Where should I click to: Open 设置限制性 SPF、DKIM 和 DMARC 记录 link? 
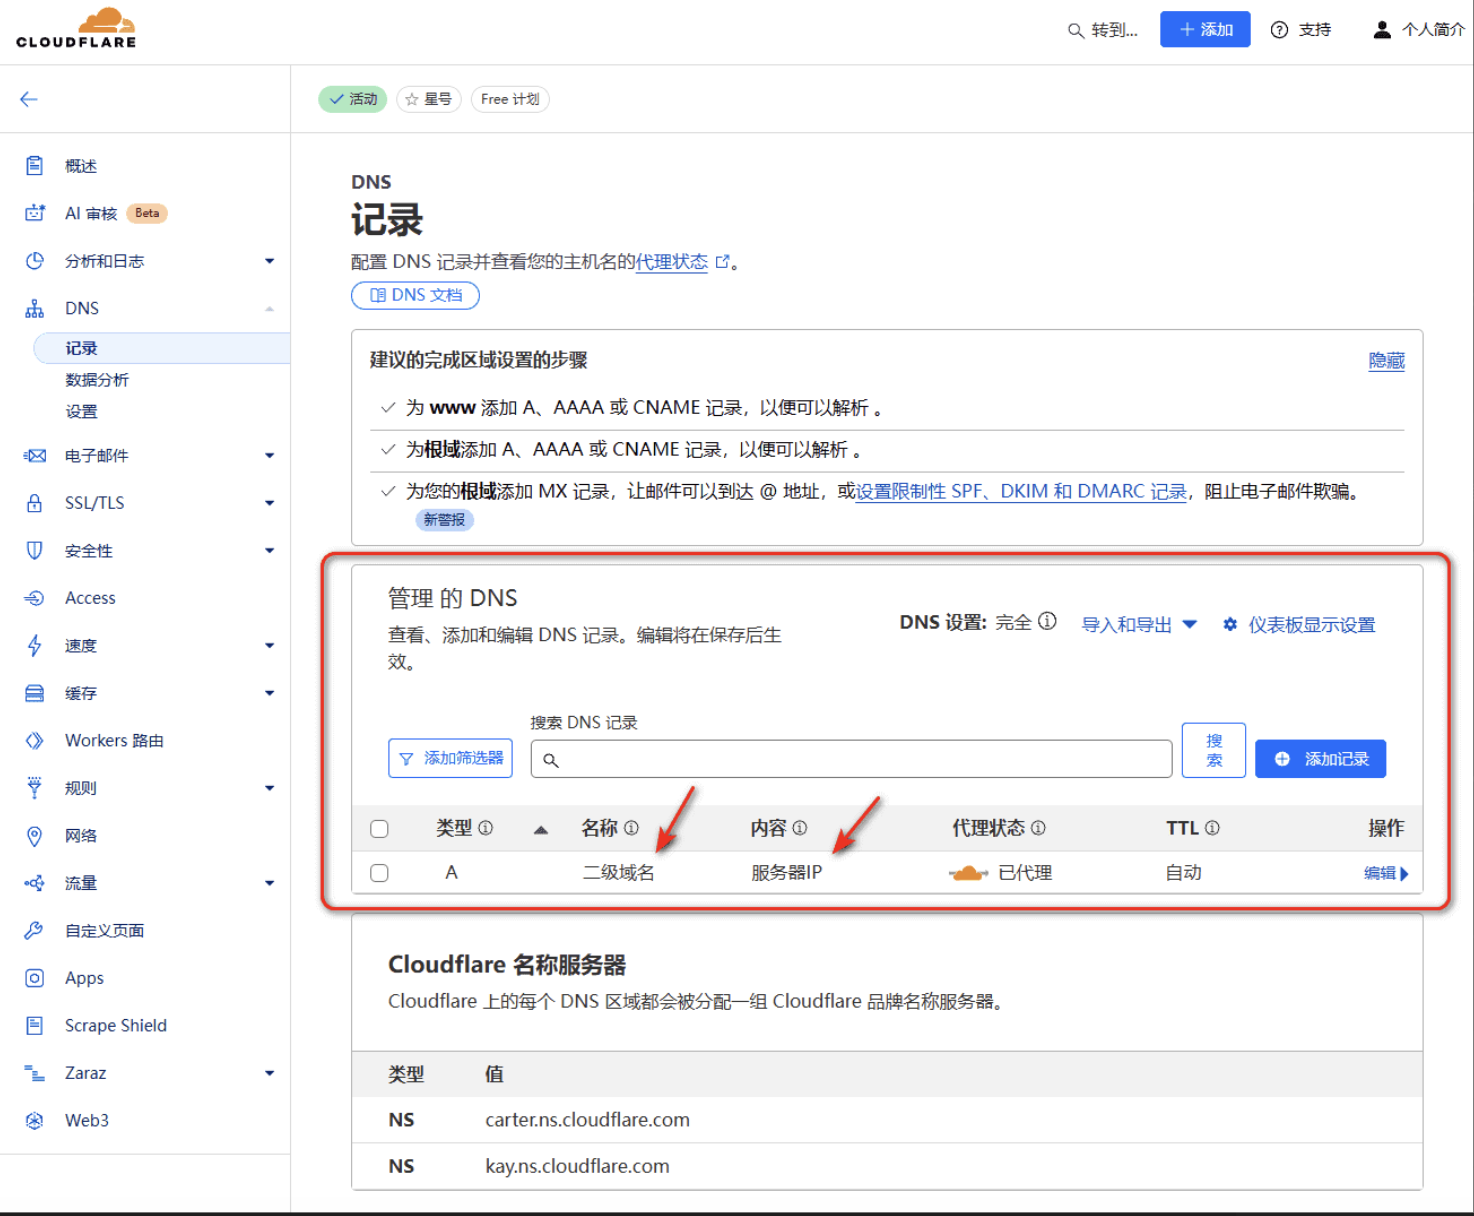1021,491
